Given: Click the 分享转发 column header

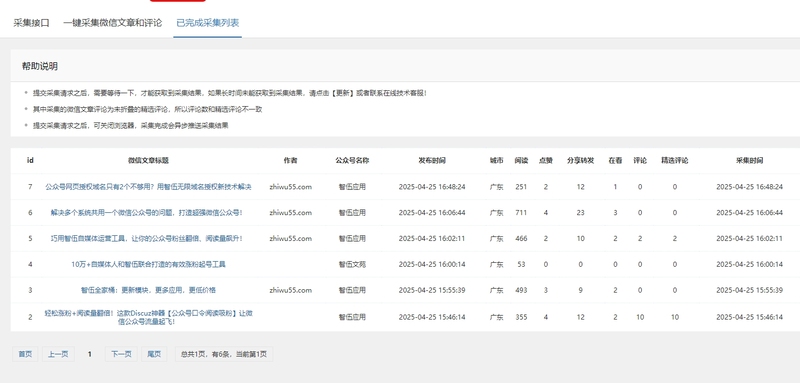Looking at the screenshot, I should [581, 161].
